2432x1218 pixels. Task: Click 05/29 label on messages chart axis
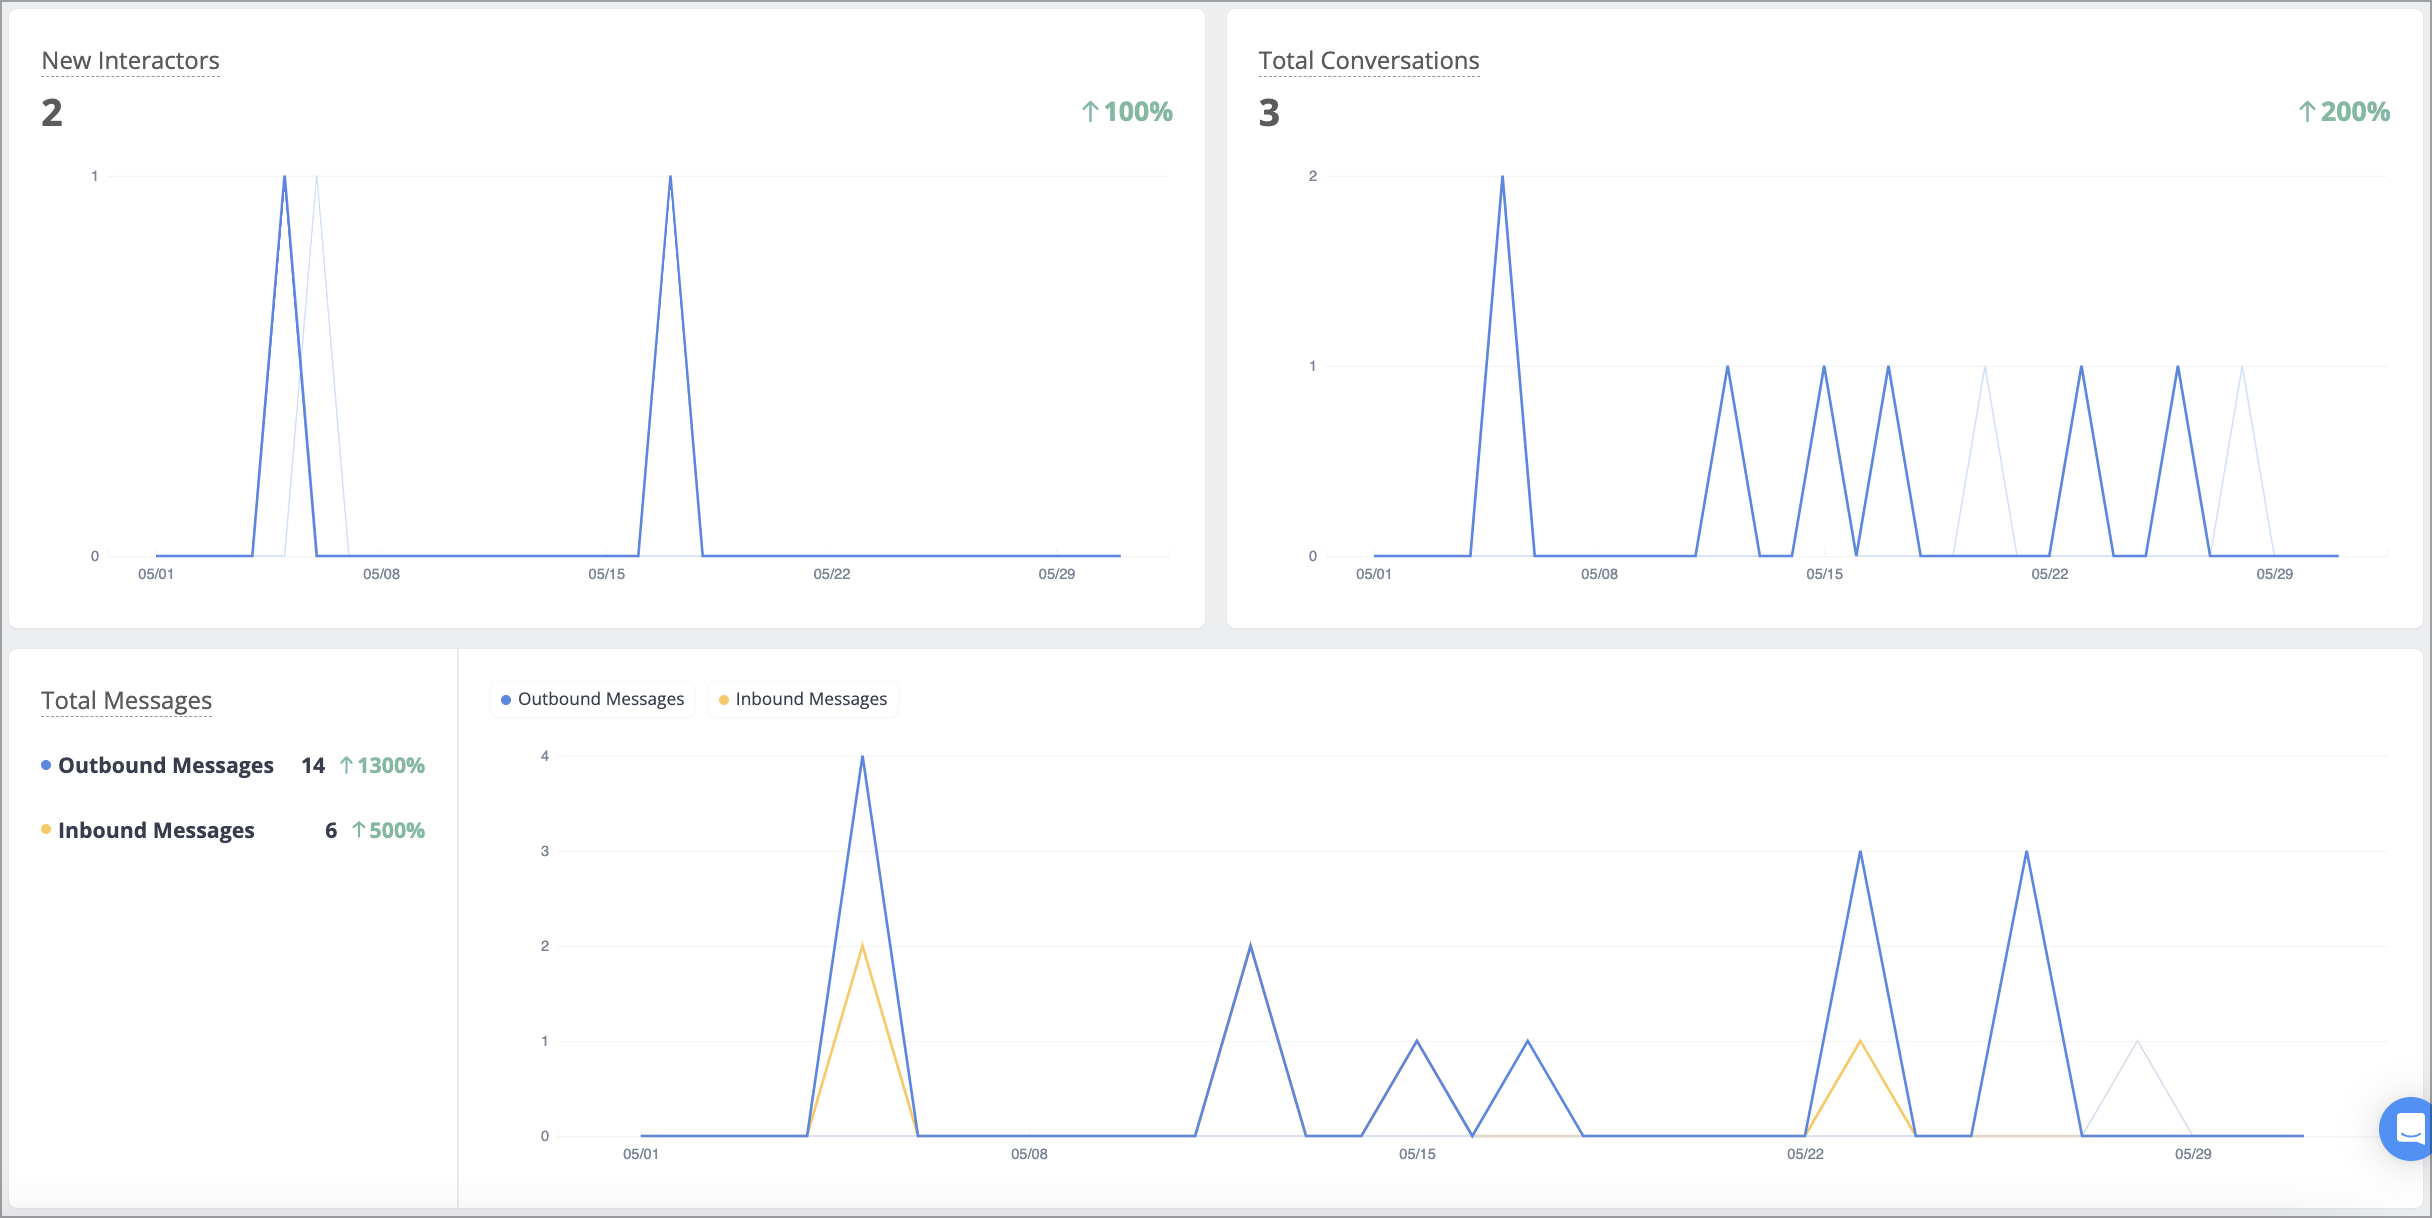click(2193, 1154)
